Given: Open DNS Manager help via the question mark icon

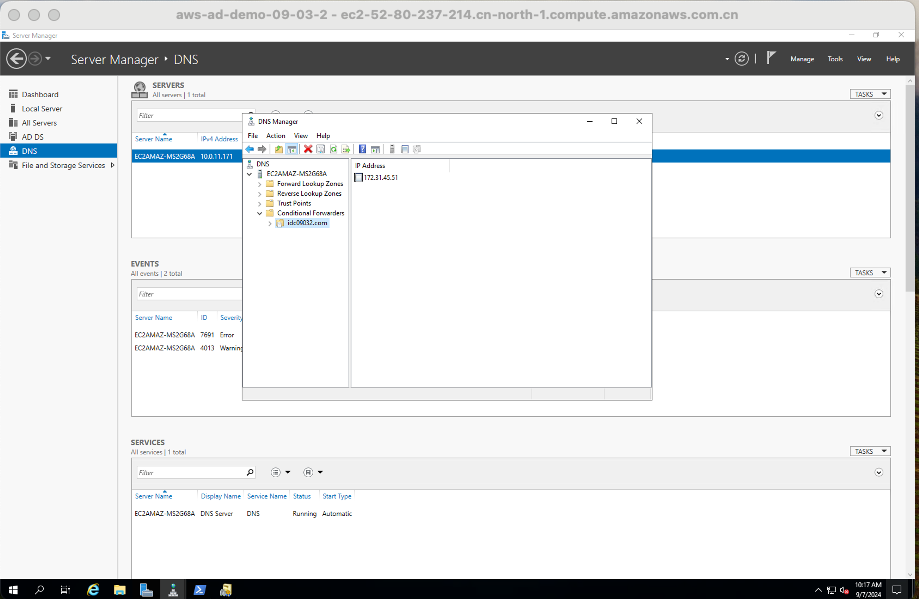Looking at the screenshot, I should (362, 148).
